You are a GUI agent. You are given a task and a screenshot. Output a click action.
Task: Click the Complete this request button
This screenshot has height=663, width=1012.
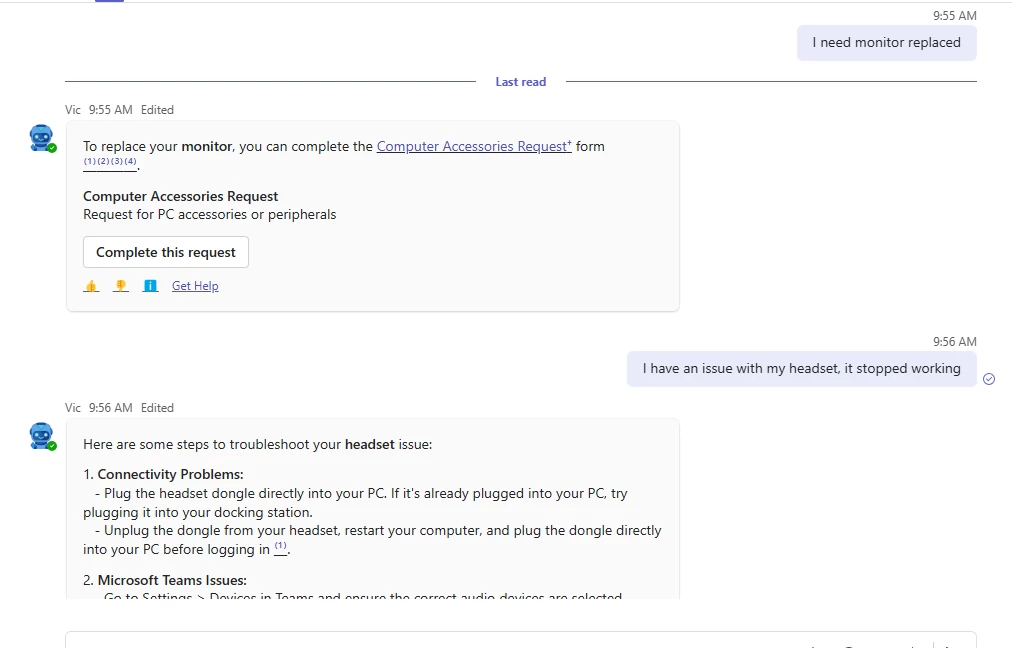(166, 252)
